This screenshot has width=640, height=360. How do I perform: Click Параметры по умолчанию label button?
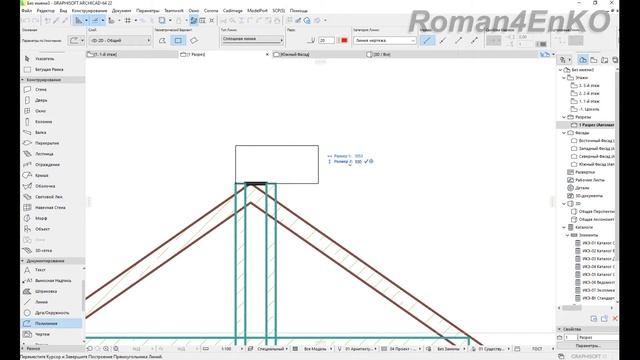tap(42, 40)
